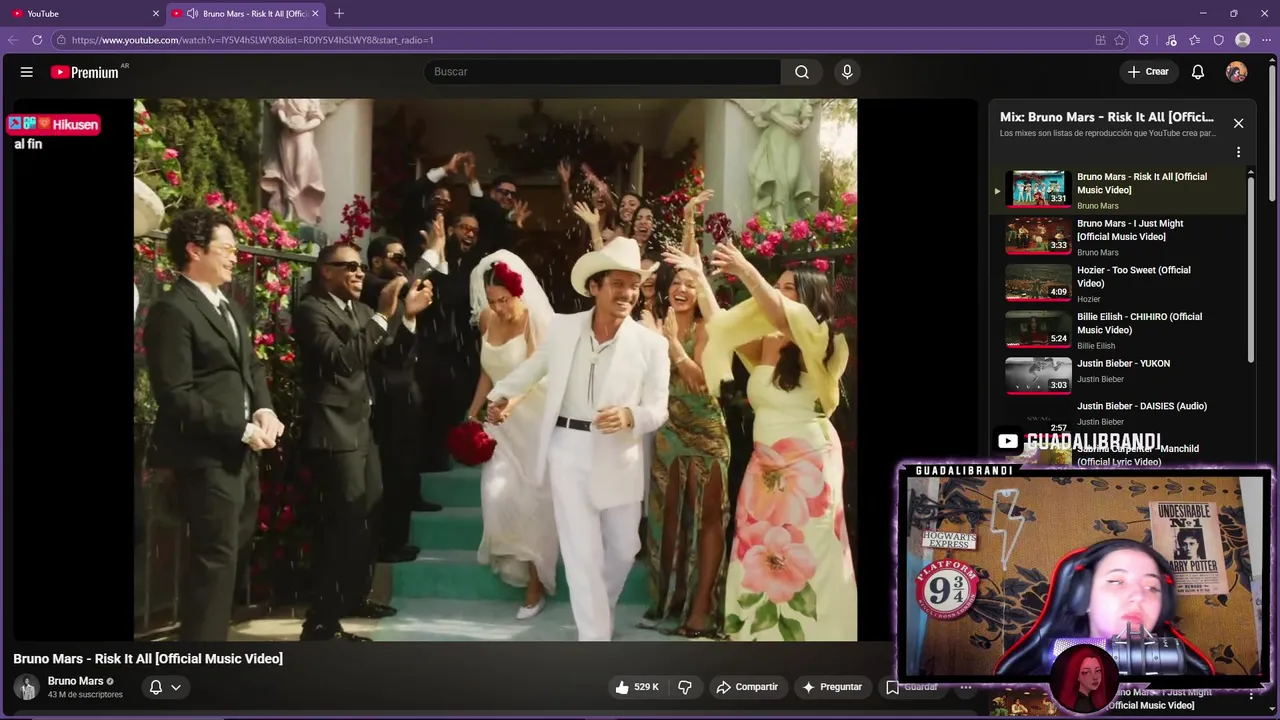The height and width of the screenshot is (720, 1280).
Task: Select Billie Eilish - CHIHIRO in playlist
Action: [x=1117, y=330]
